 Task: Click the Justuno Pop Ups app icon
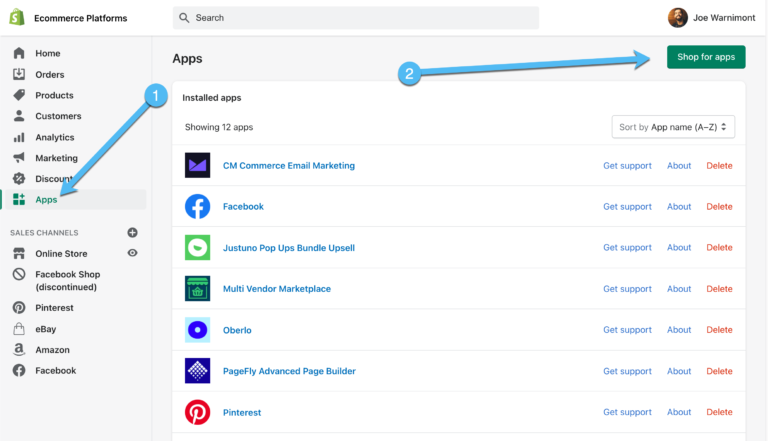[x=197, y=248]
